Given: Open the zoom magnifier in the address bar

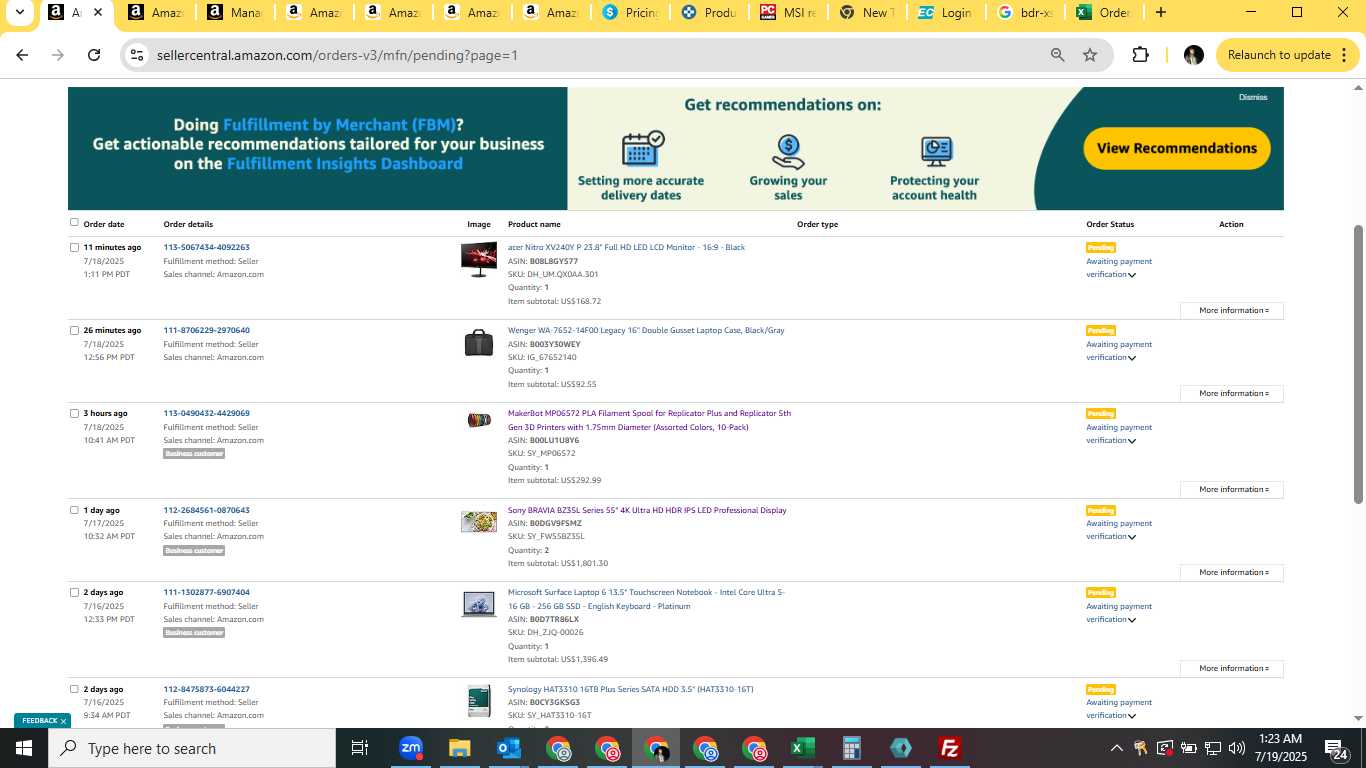Looking at the screenshot, I should (1057, 55).
